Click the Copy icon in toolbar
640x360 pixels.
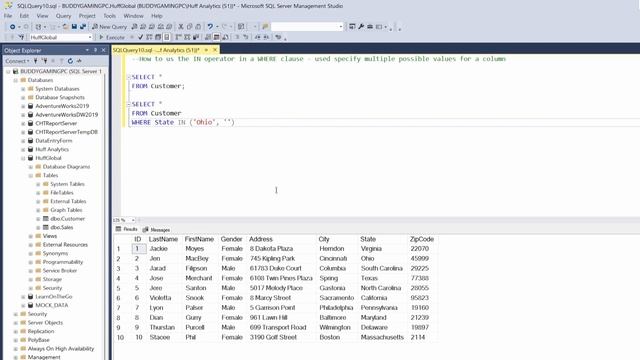pos(189,27)
